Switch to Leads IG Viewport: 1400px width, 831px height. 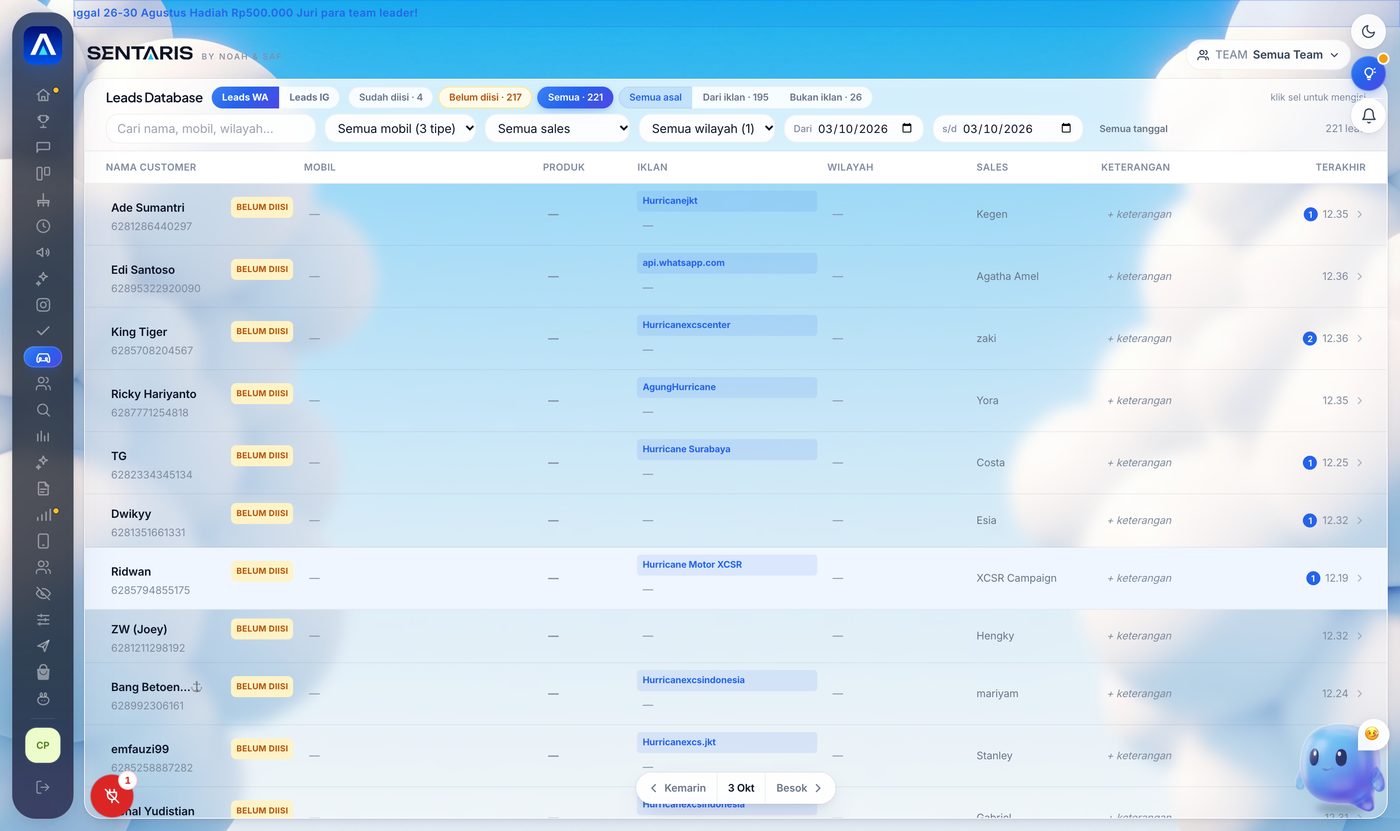(x=309, y=97)
